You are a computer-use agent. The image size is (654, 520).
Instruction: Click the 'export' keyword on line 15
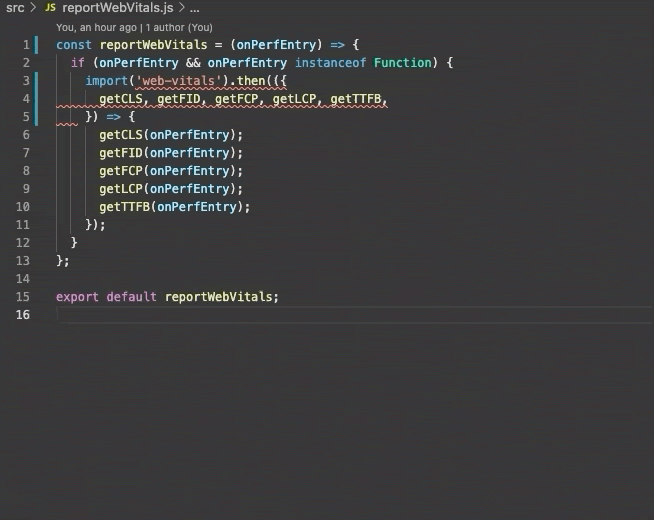click(x=77, y=296)
